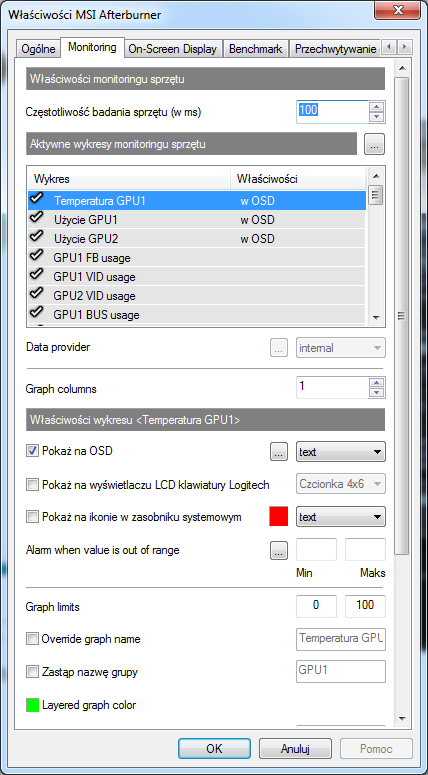Switch to the On-Screen Display tab

(172, 49)
